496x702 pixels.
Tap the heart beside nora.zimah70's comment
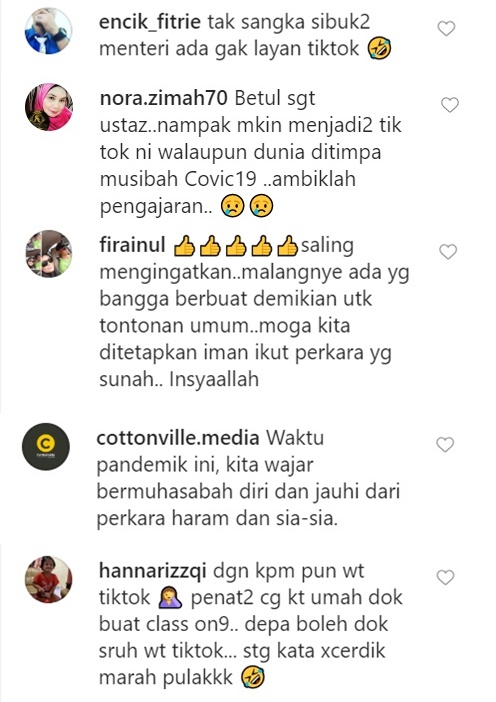pos(450,105)
